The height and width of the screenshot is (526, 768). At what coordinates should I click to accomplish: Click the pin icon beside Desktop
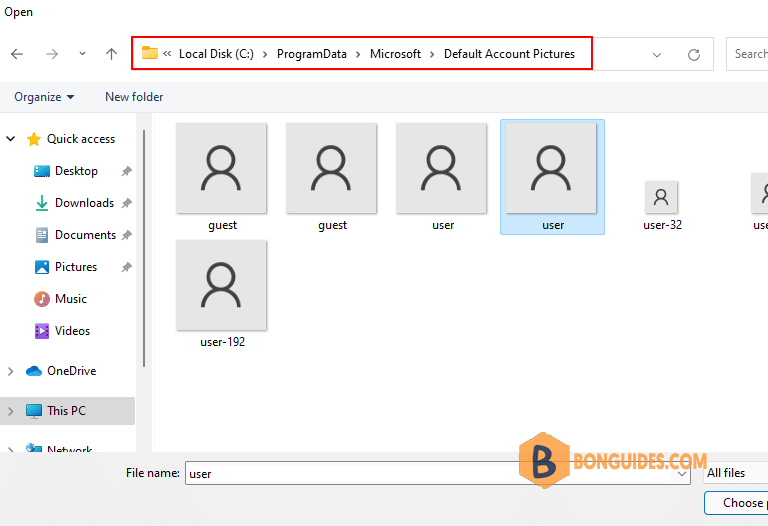[x=126, y=171]
